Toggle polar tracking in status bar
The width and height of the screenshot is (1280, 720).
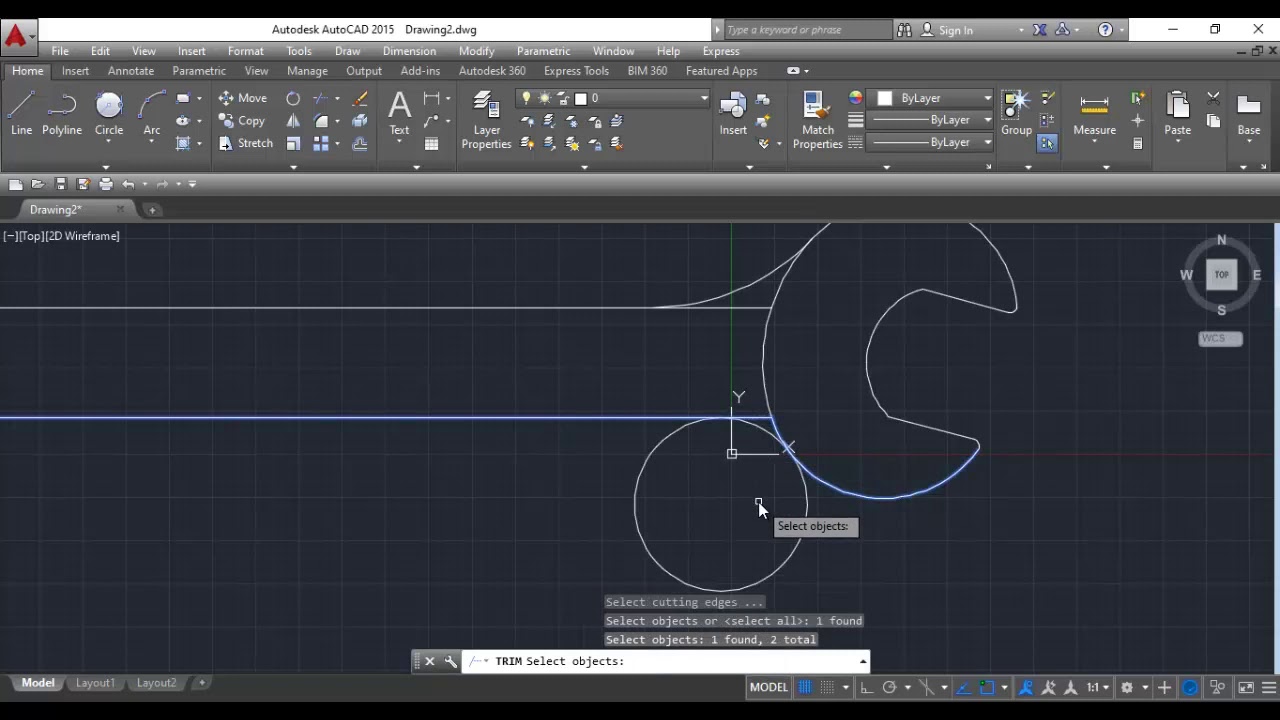coord(889,687)
